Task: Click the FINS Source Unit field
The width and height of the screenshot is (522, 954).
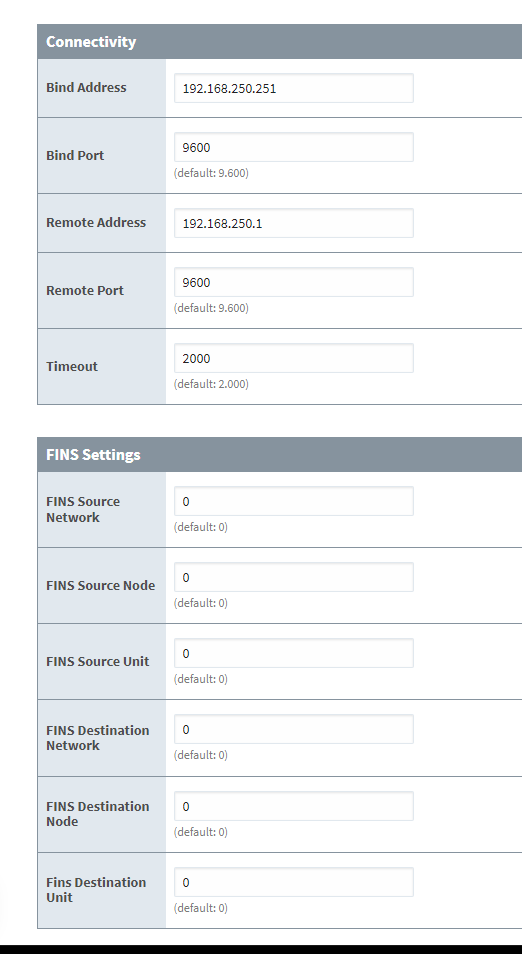Action: tap(294, 653)
